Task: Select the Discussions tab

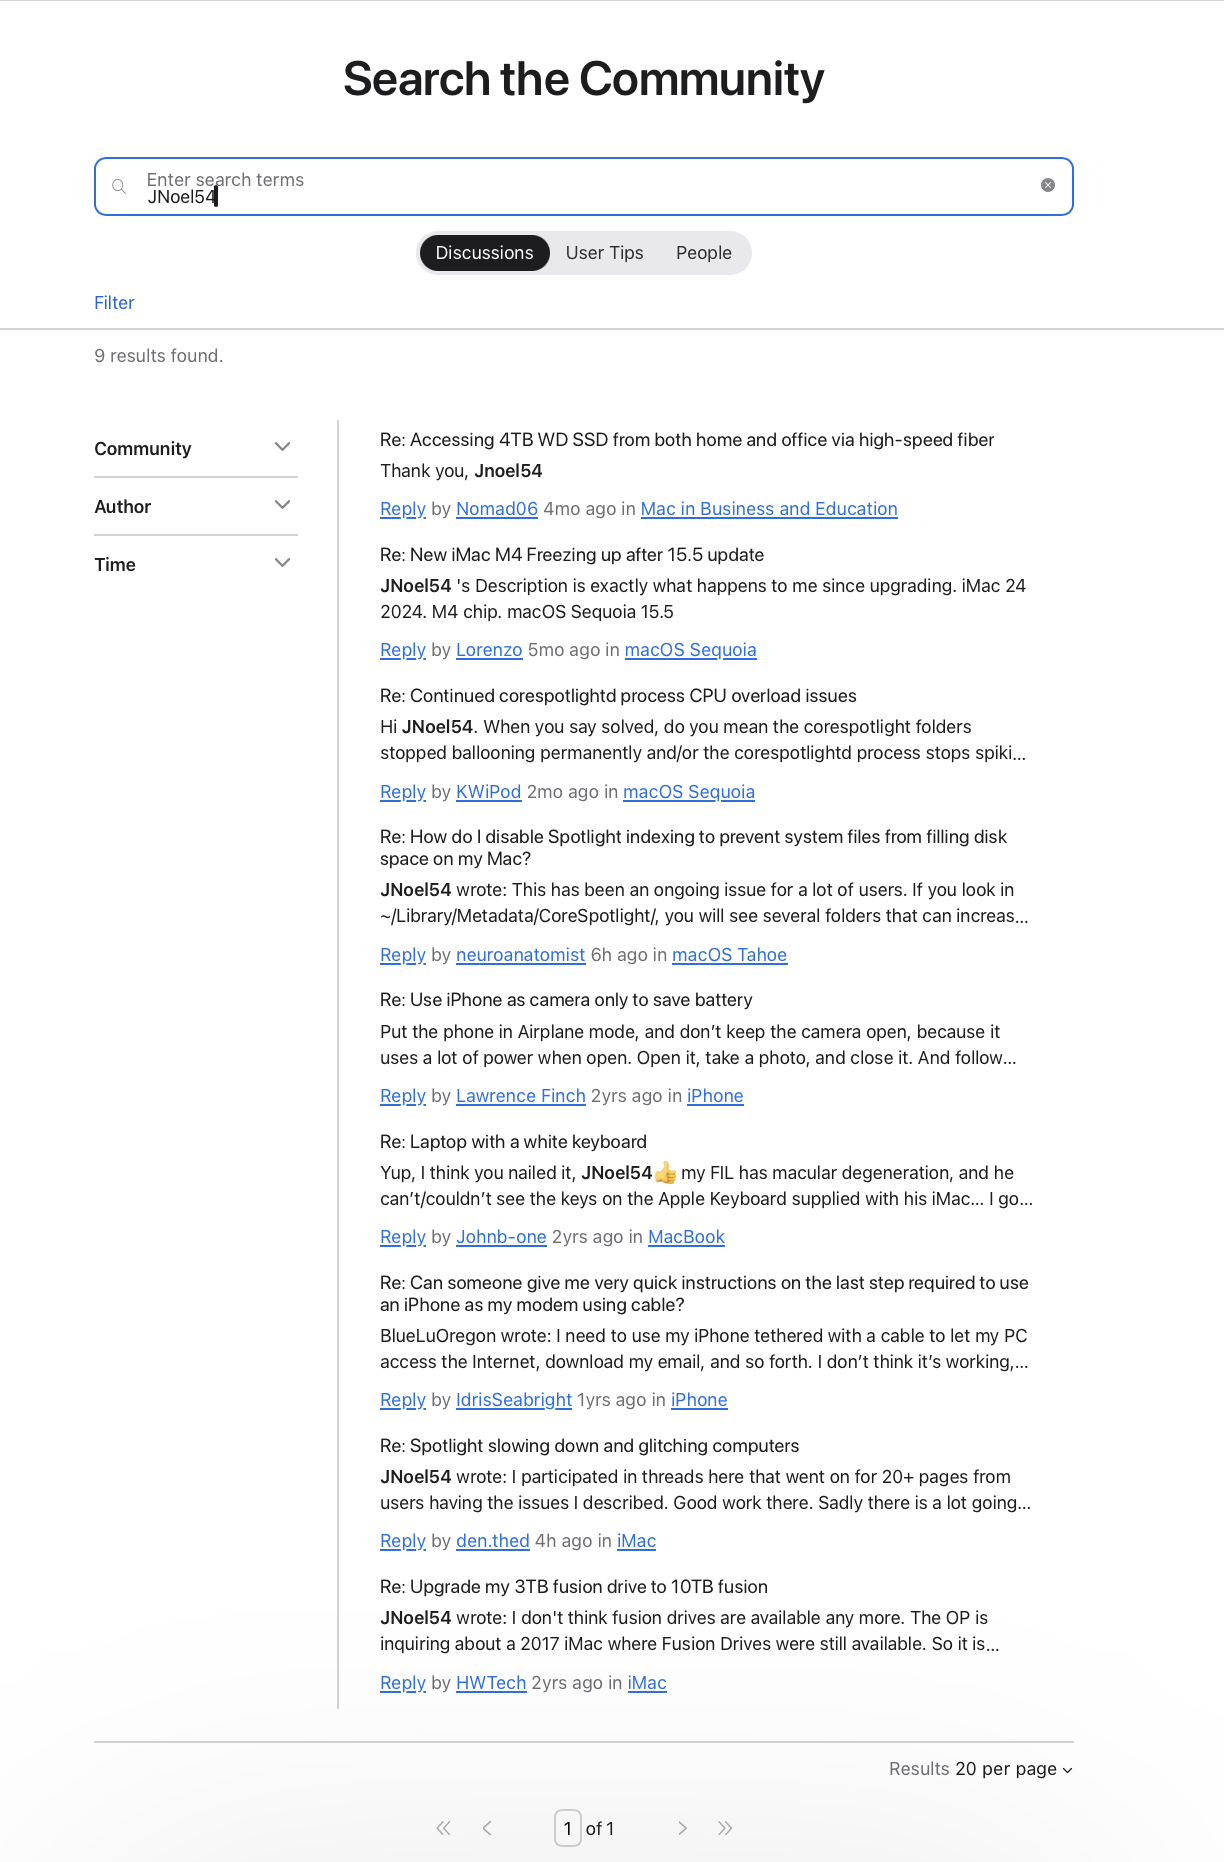Action: click(484, 253)
